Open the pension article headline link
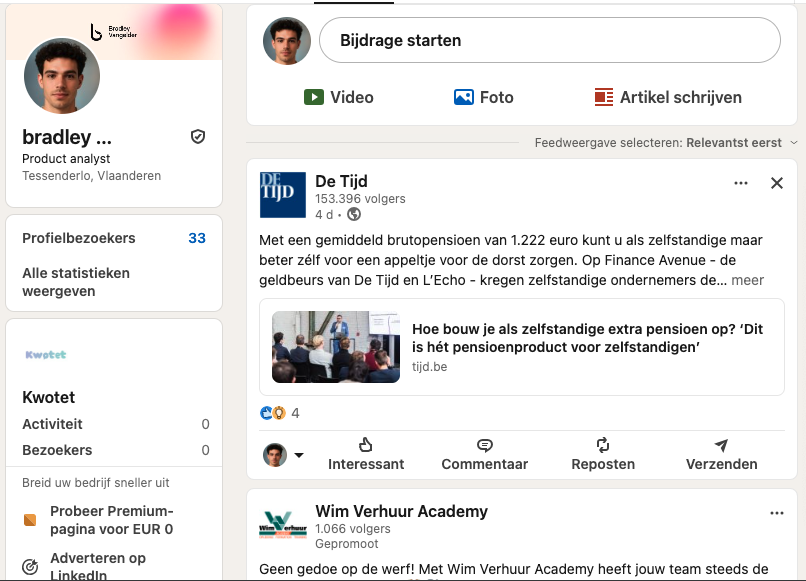The height and width of the screenshot is (581, 806). pyautogui.click(x=588, y=338)
